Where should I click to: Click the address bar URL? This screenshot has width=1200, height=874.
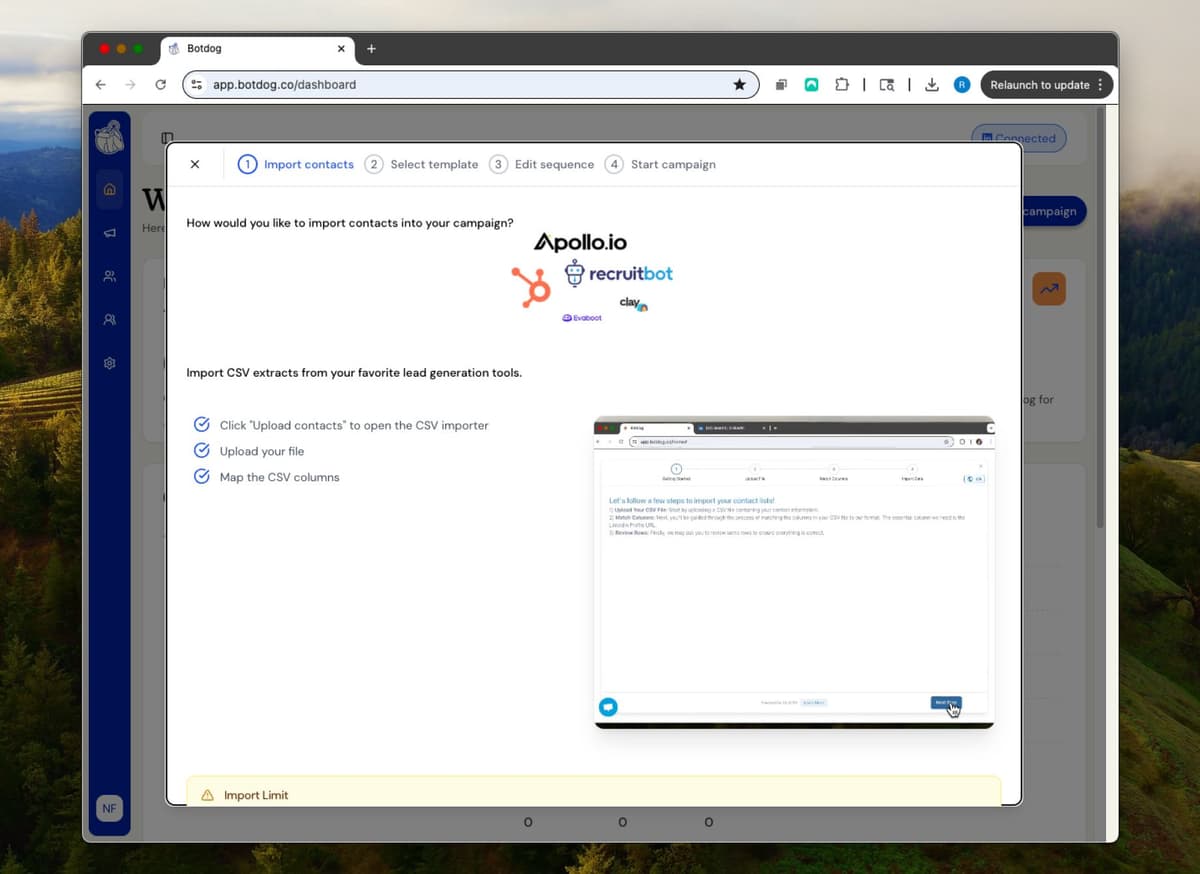coord(285,85)
